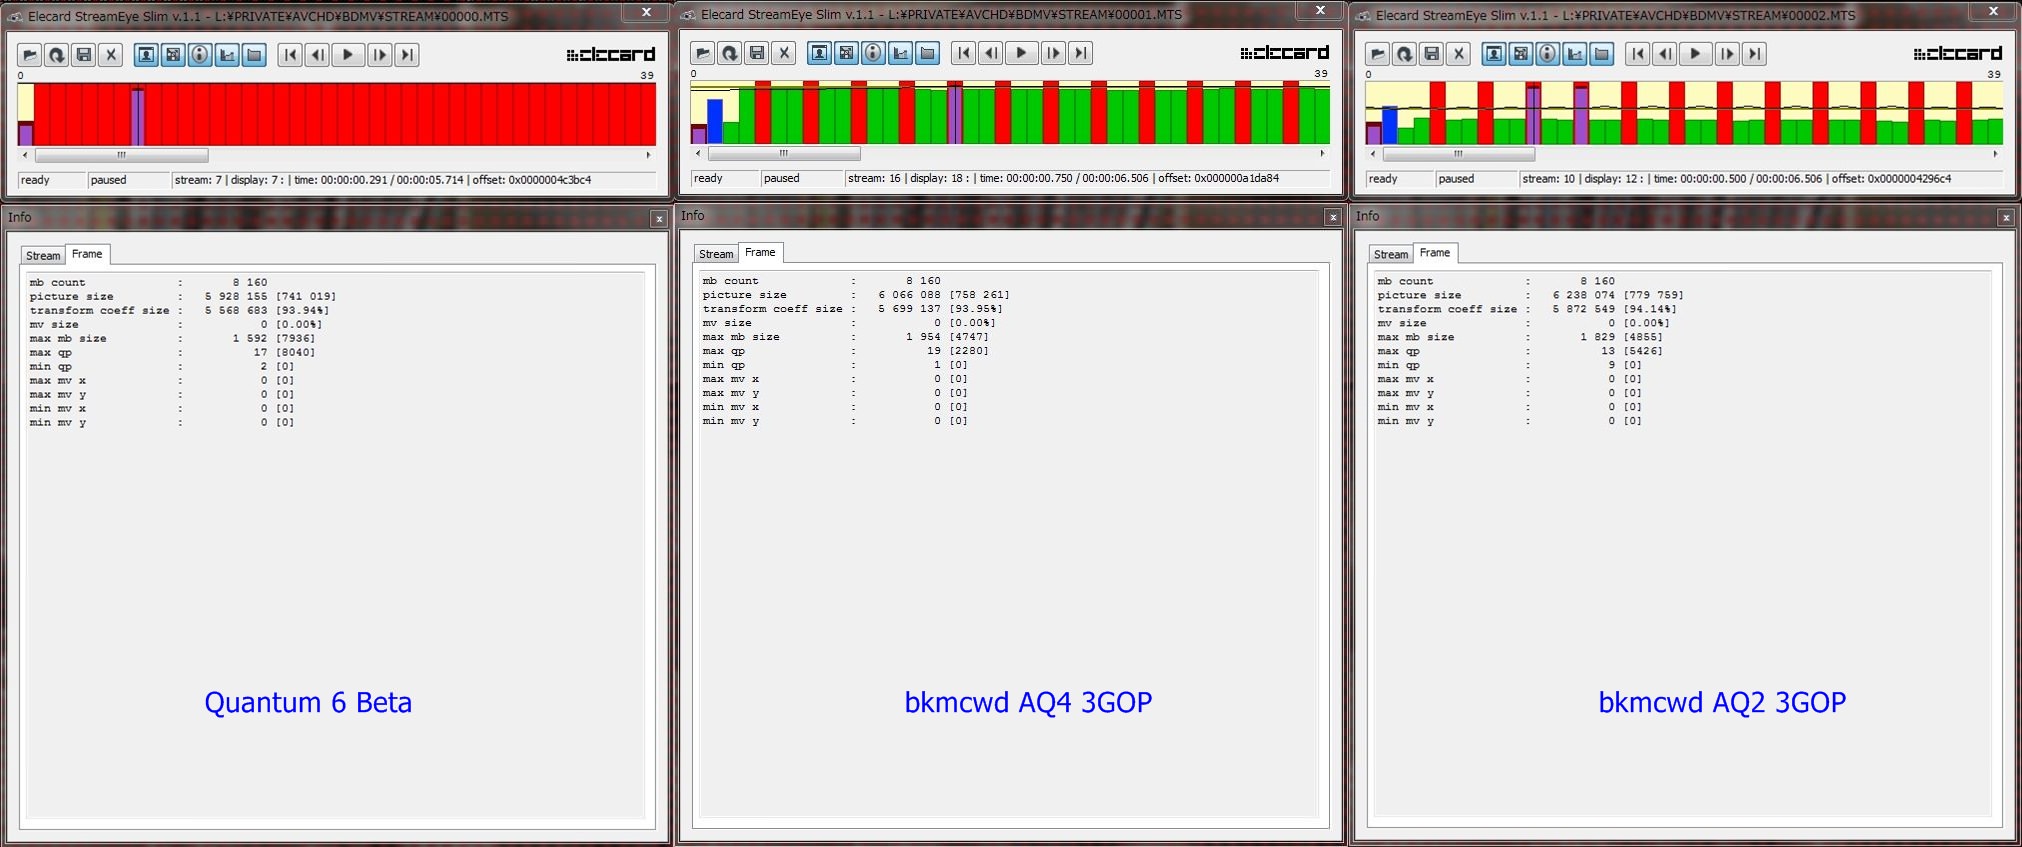Switch to Stream tab in bkmcwd AQ4 panel
The height and width of the screenshot is (847, 2022).
[x=716, y=254]
